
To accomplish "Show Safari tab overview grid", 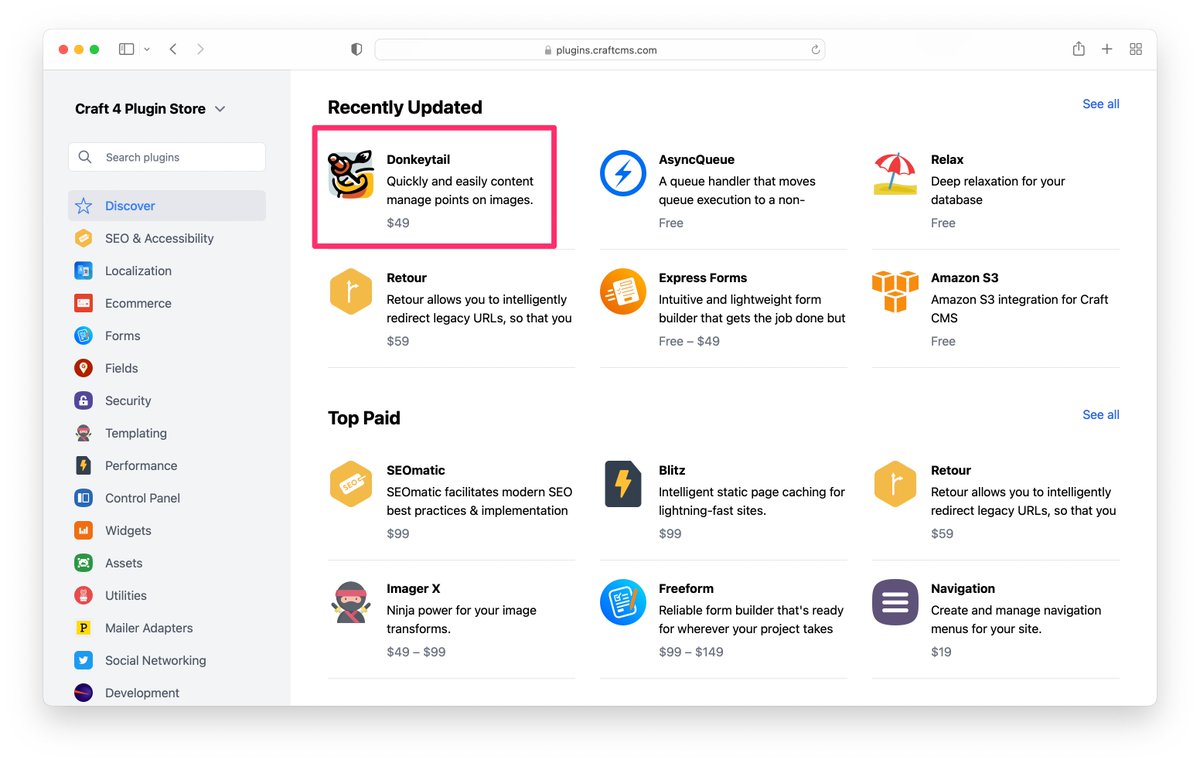I will 1136,49.
